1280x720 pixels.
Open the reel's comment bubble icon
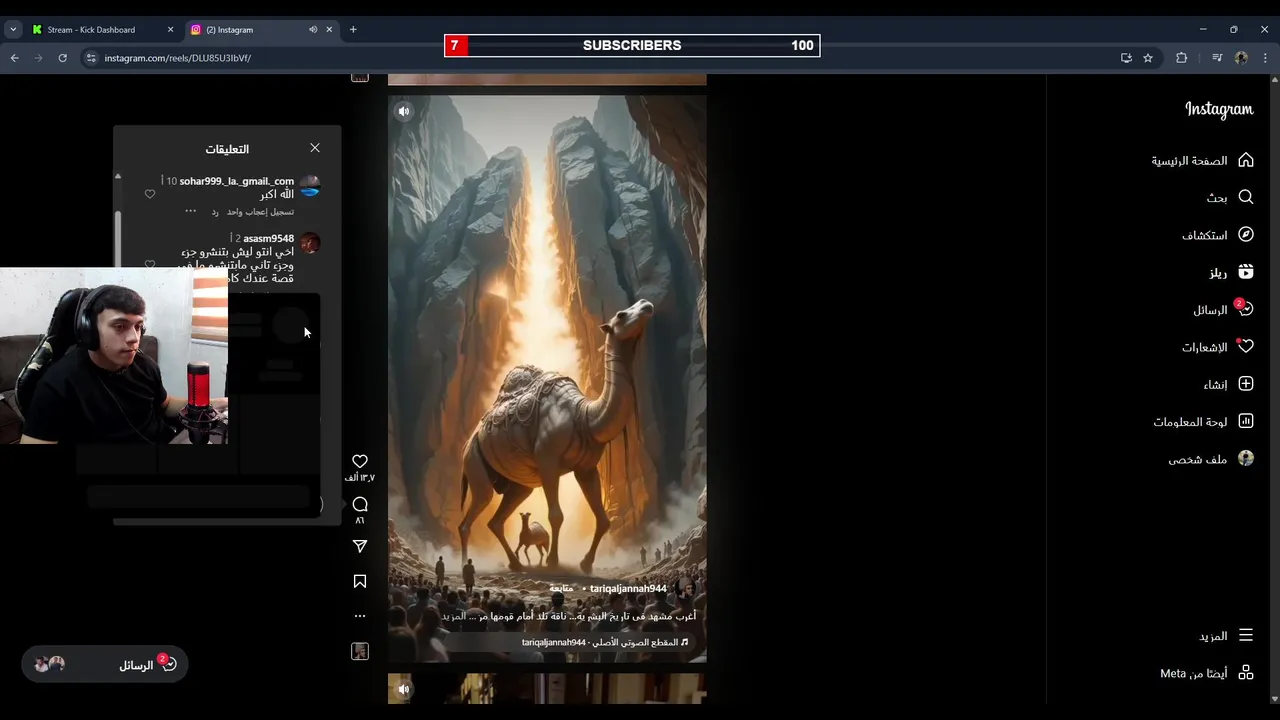(360, 504)
